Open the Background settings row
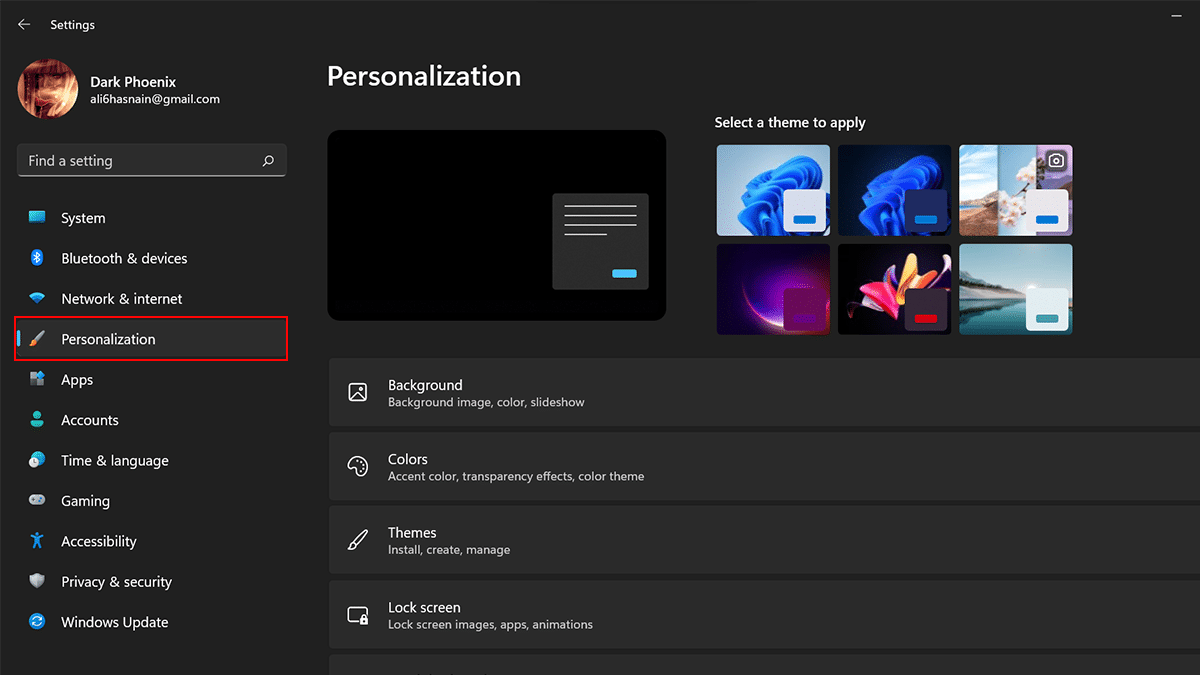The height and width of the screenshot is (675, 1200). click(760, 392)
